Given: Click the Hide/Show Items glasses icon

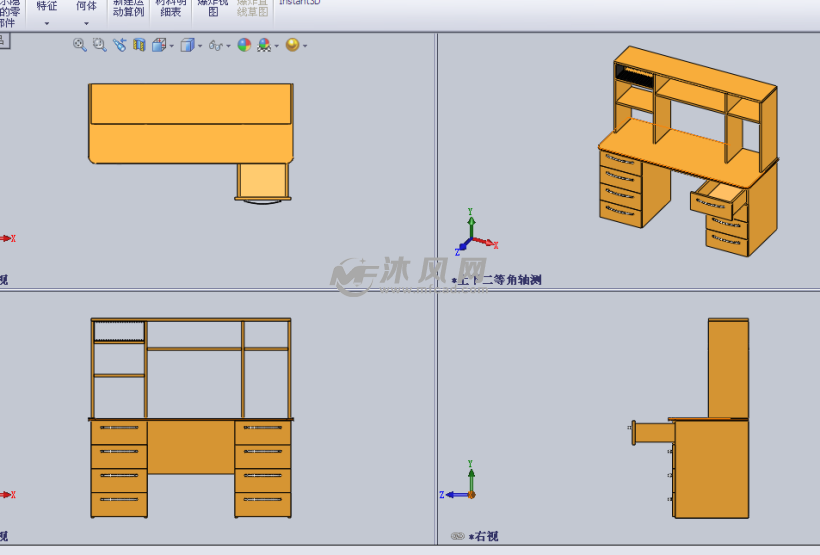Looking at the screenshot, I should pyautogui.click(x=215, y=45).
